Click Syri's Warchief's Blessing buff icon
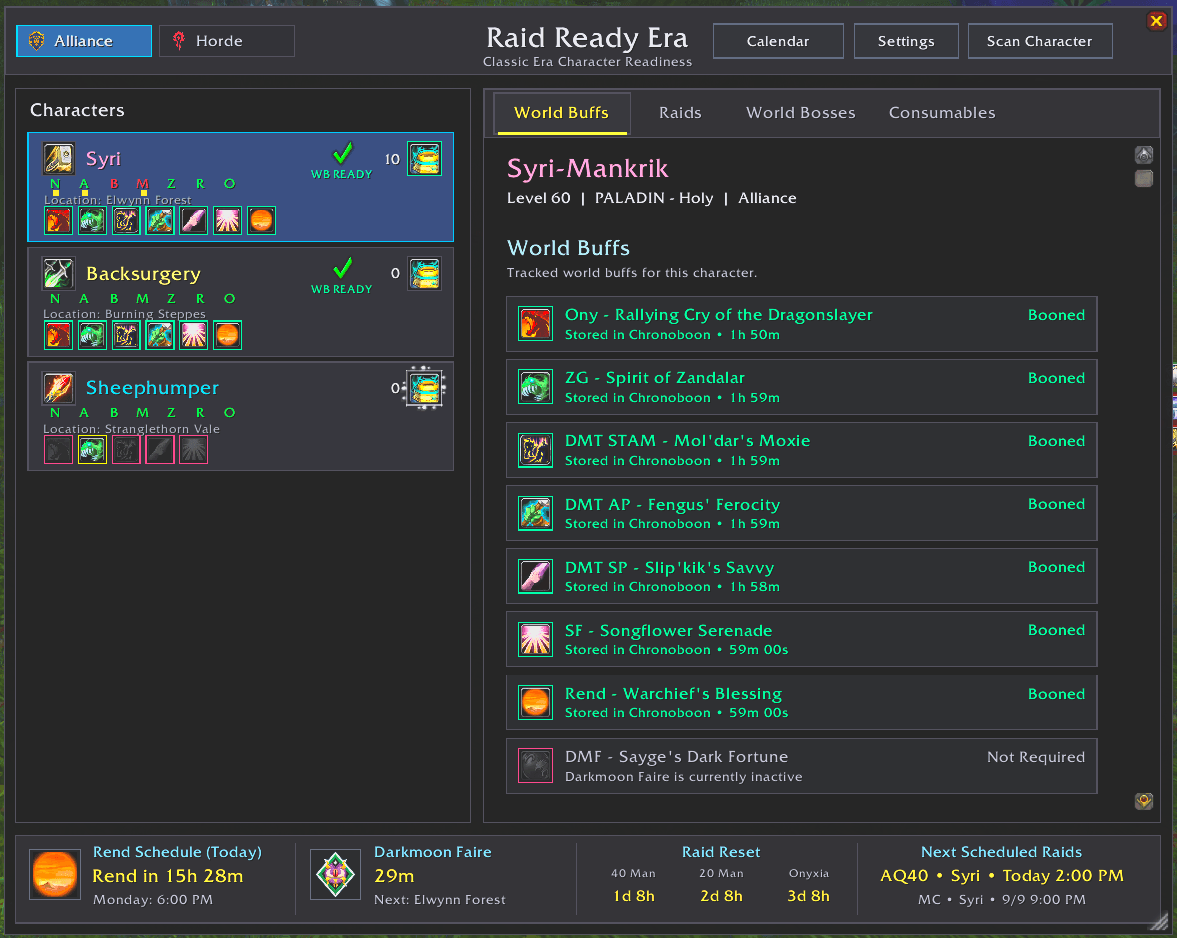Image resolution: width=1177 pixels, height=938 pixels. click(261, 221)
